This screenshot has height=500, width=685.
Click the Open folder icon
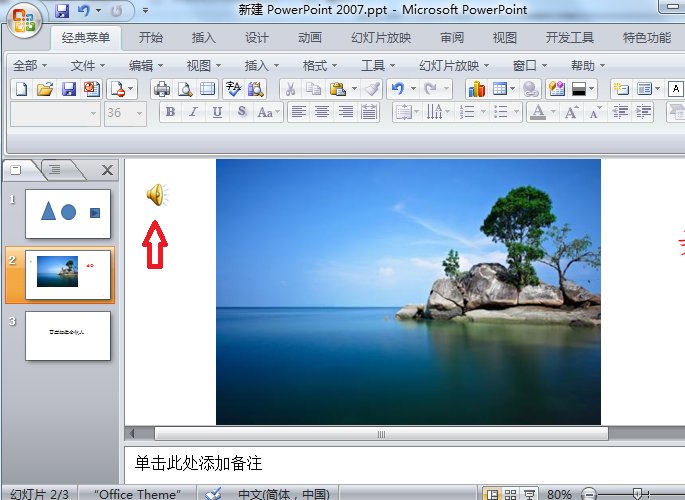click(45, 89)
